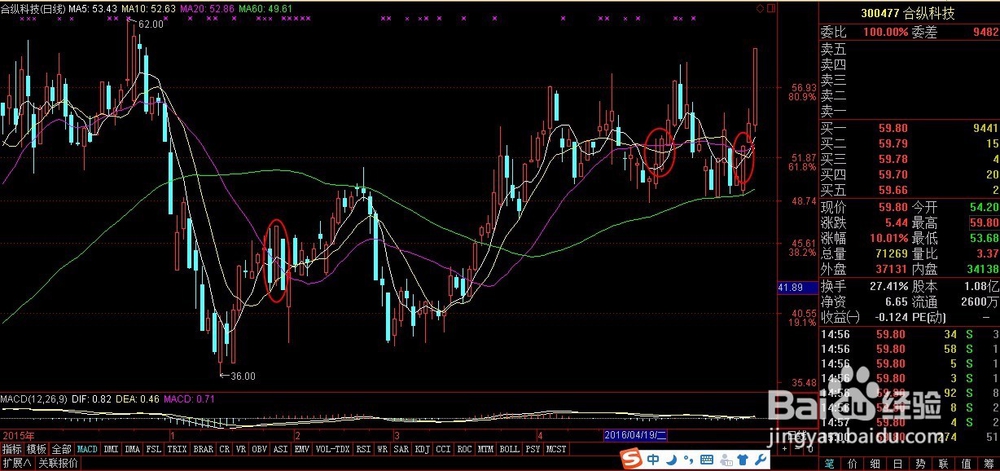
Task: Select the 指标 indicator tab
Action: 12,449
